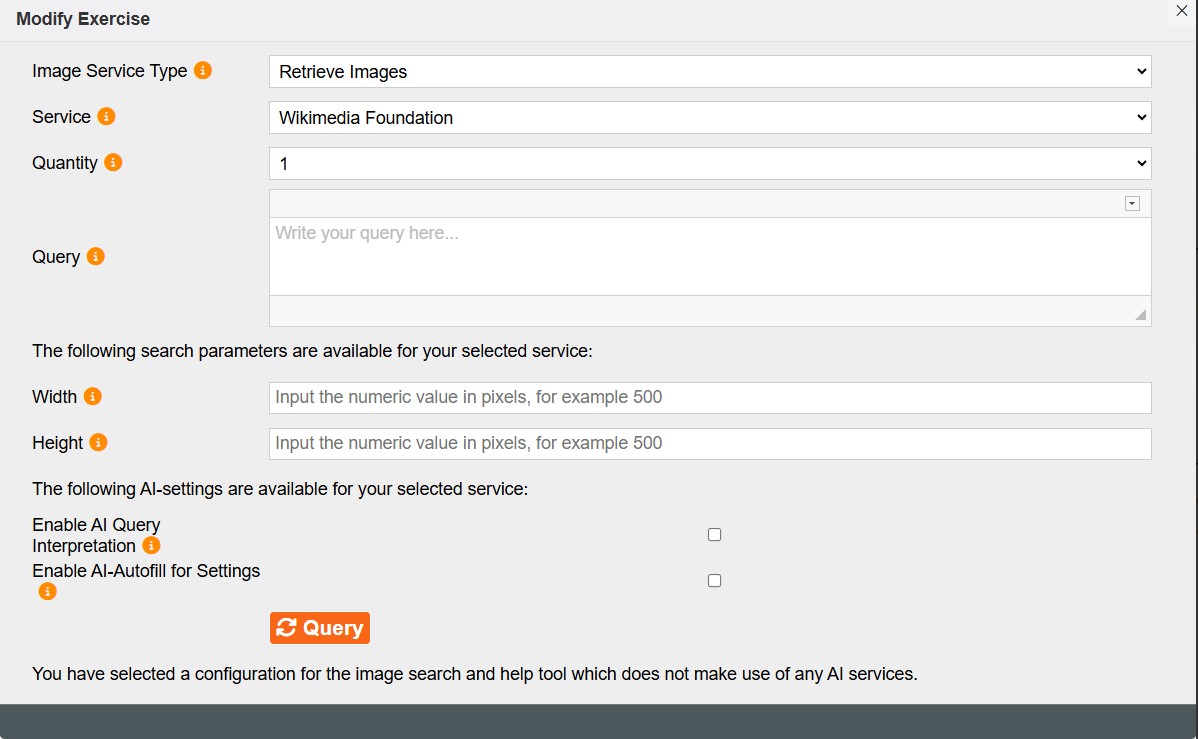Click the info icon beside Query label
The image size is (1198, 739).
pos(96,256)
